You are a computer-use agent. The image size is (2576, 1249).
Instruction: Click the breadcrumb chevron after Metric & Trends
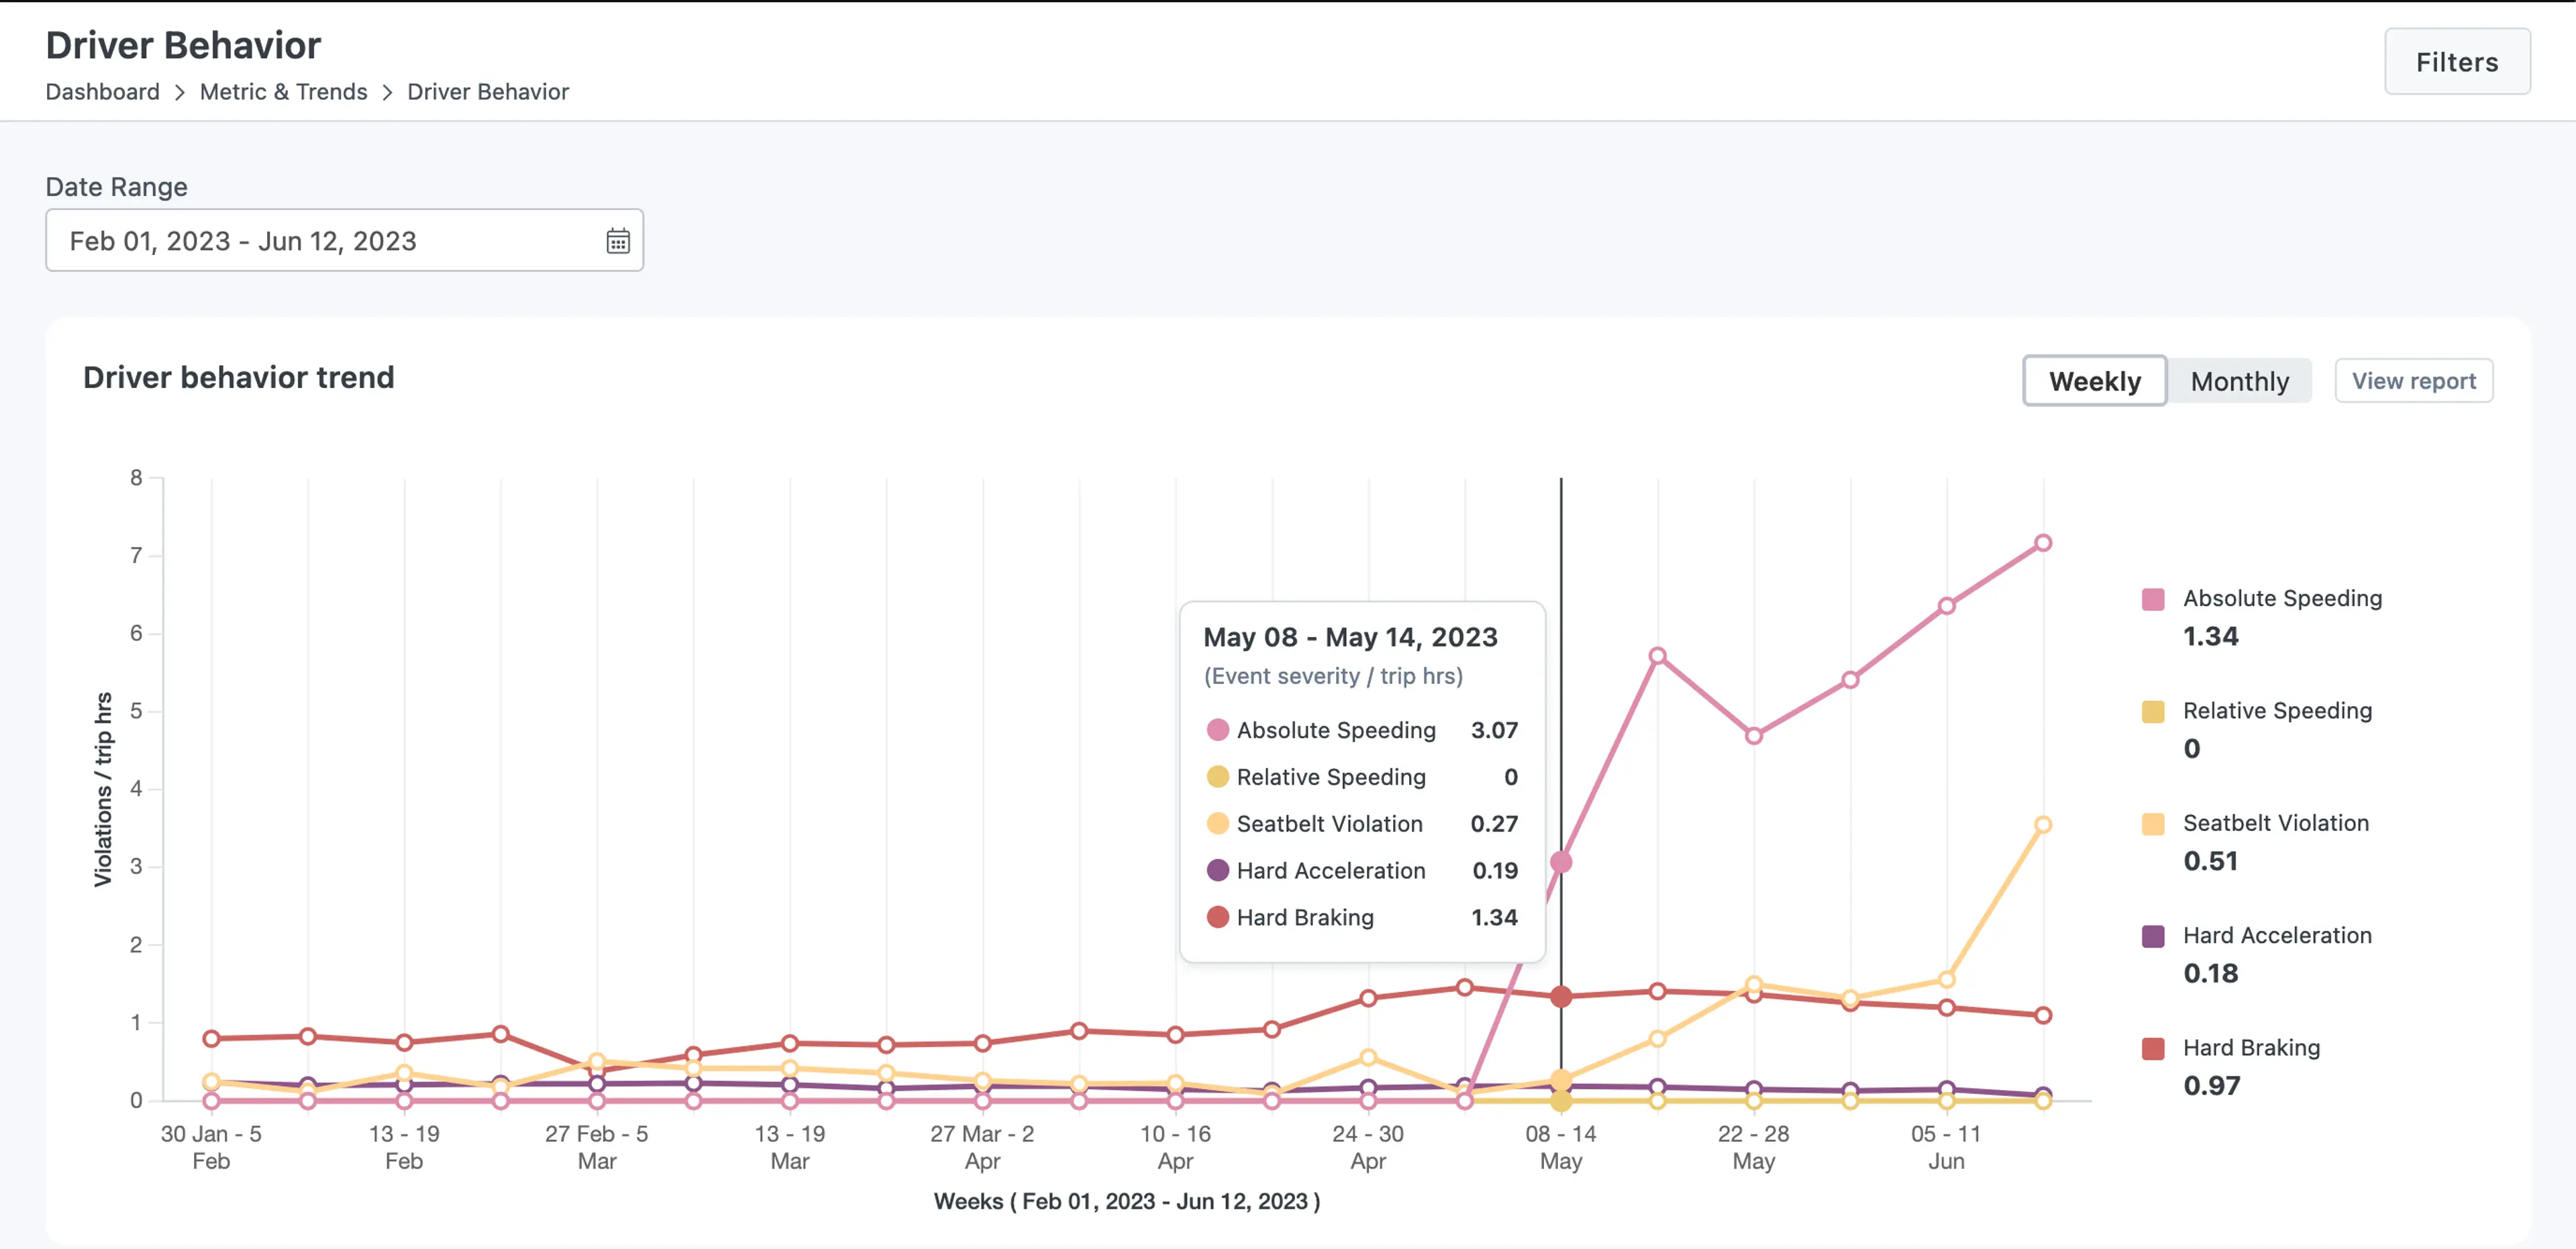click(387, 92)
